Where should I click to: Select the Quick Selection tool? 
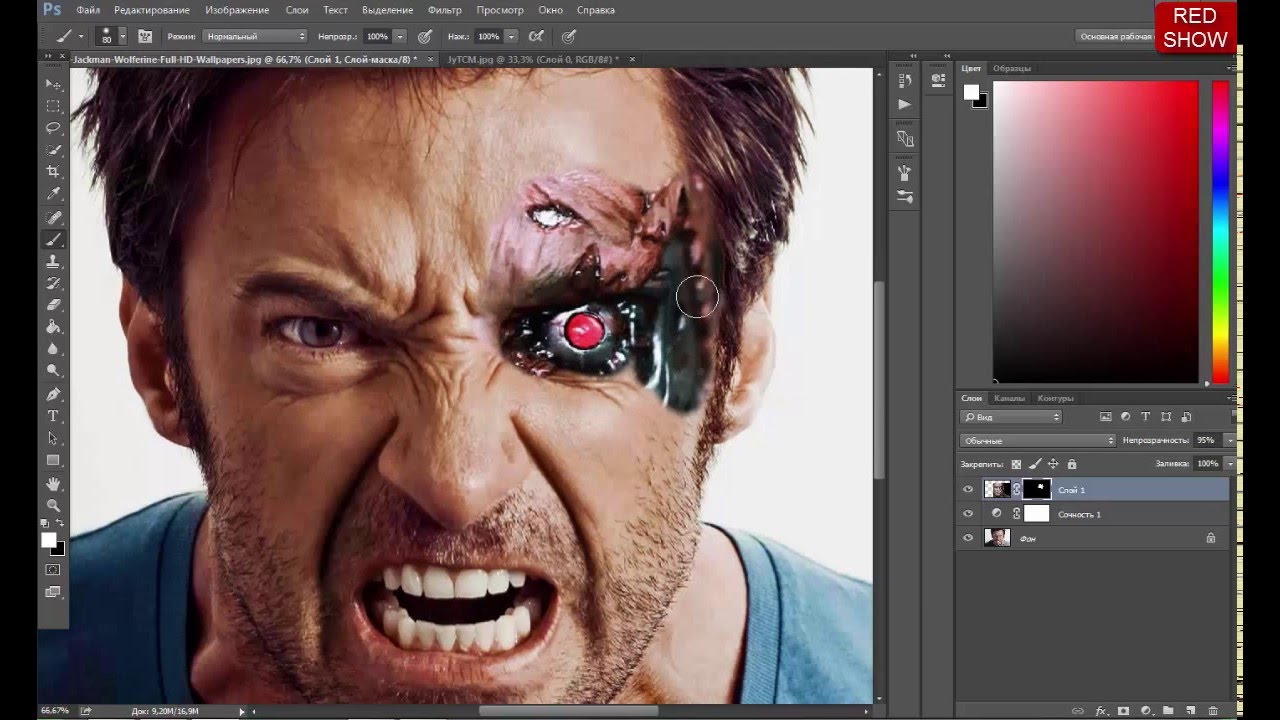(x=53, y=150)
